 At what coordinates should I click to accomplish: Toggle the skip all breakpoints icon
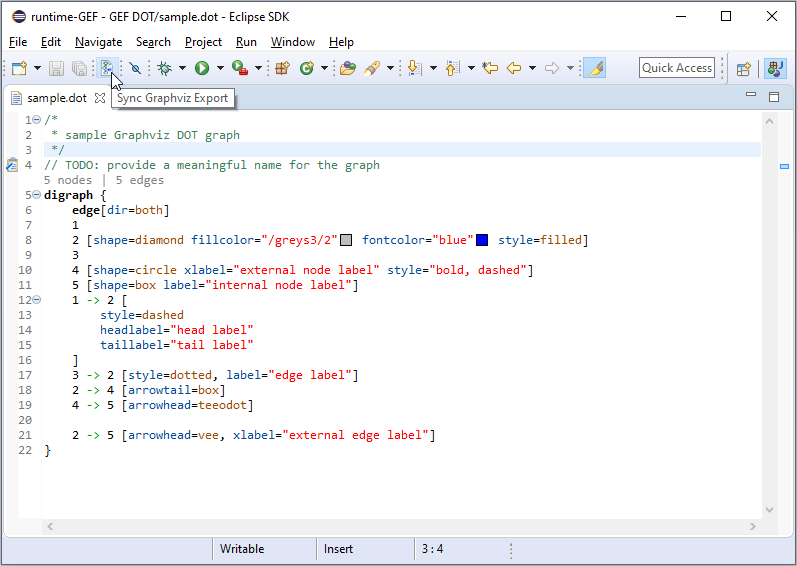coord(135,68)
